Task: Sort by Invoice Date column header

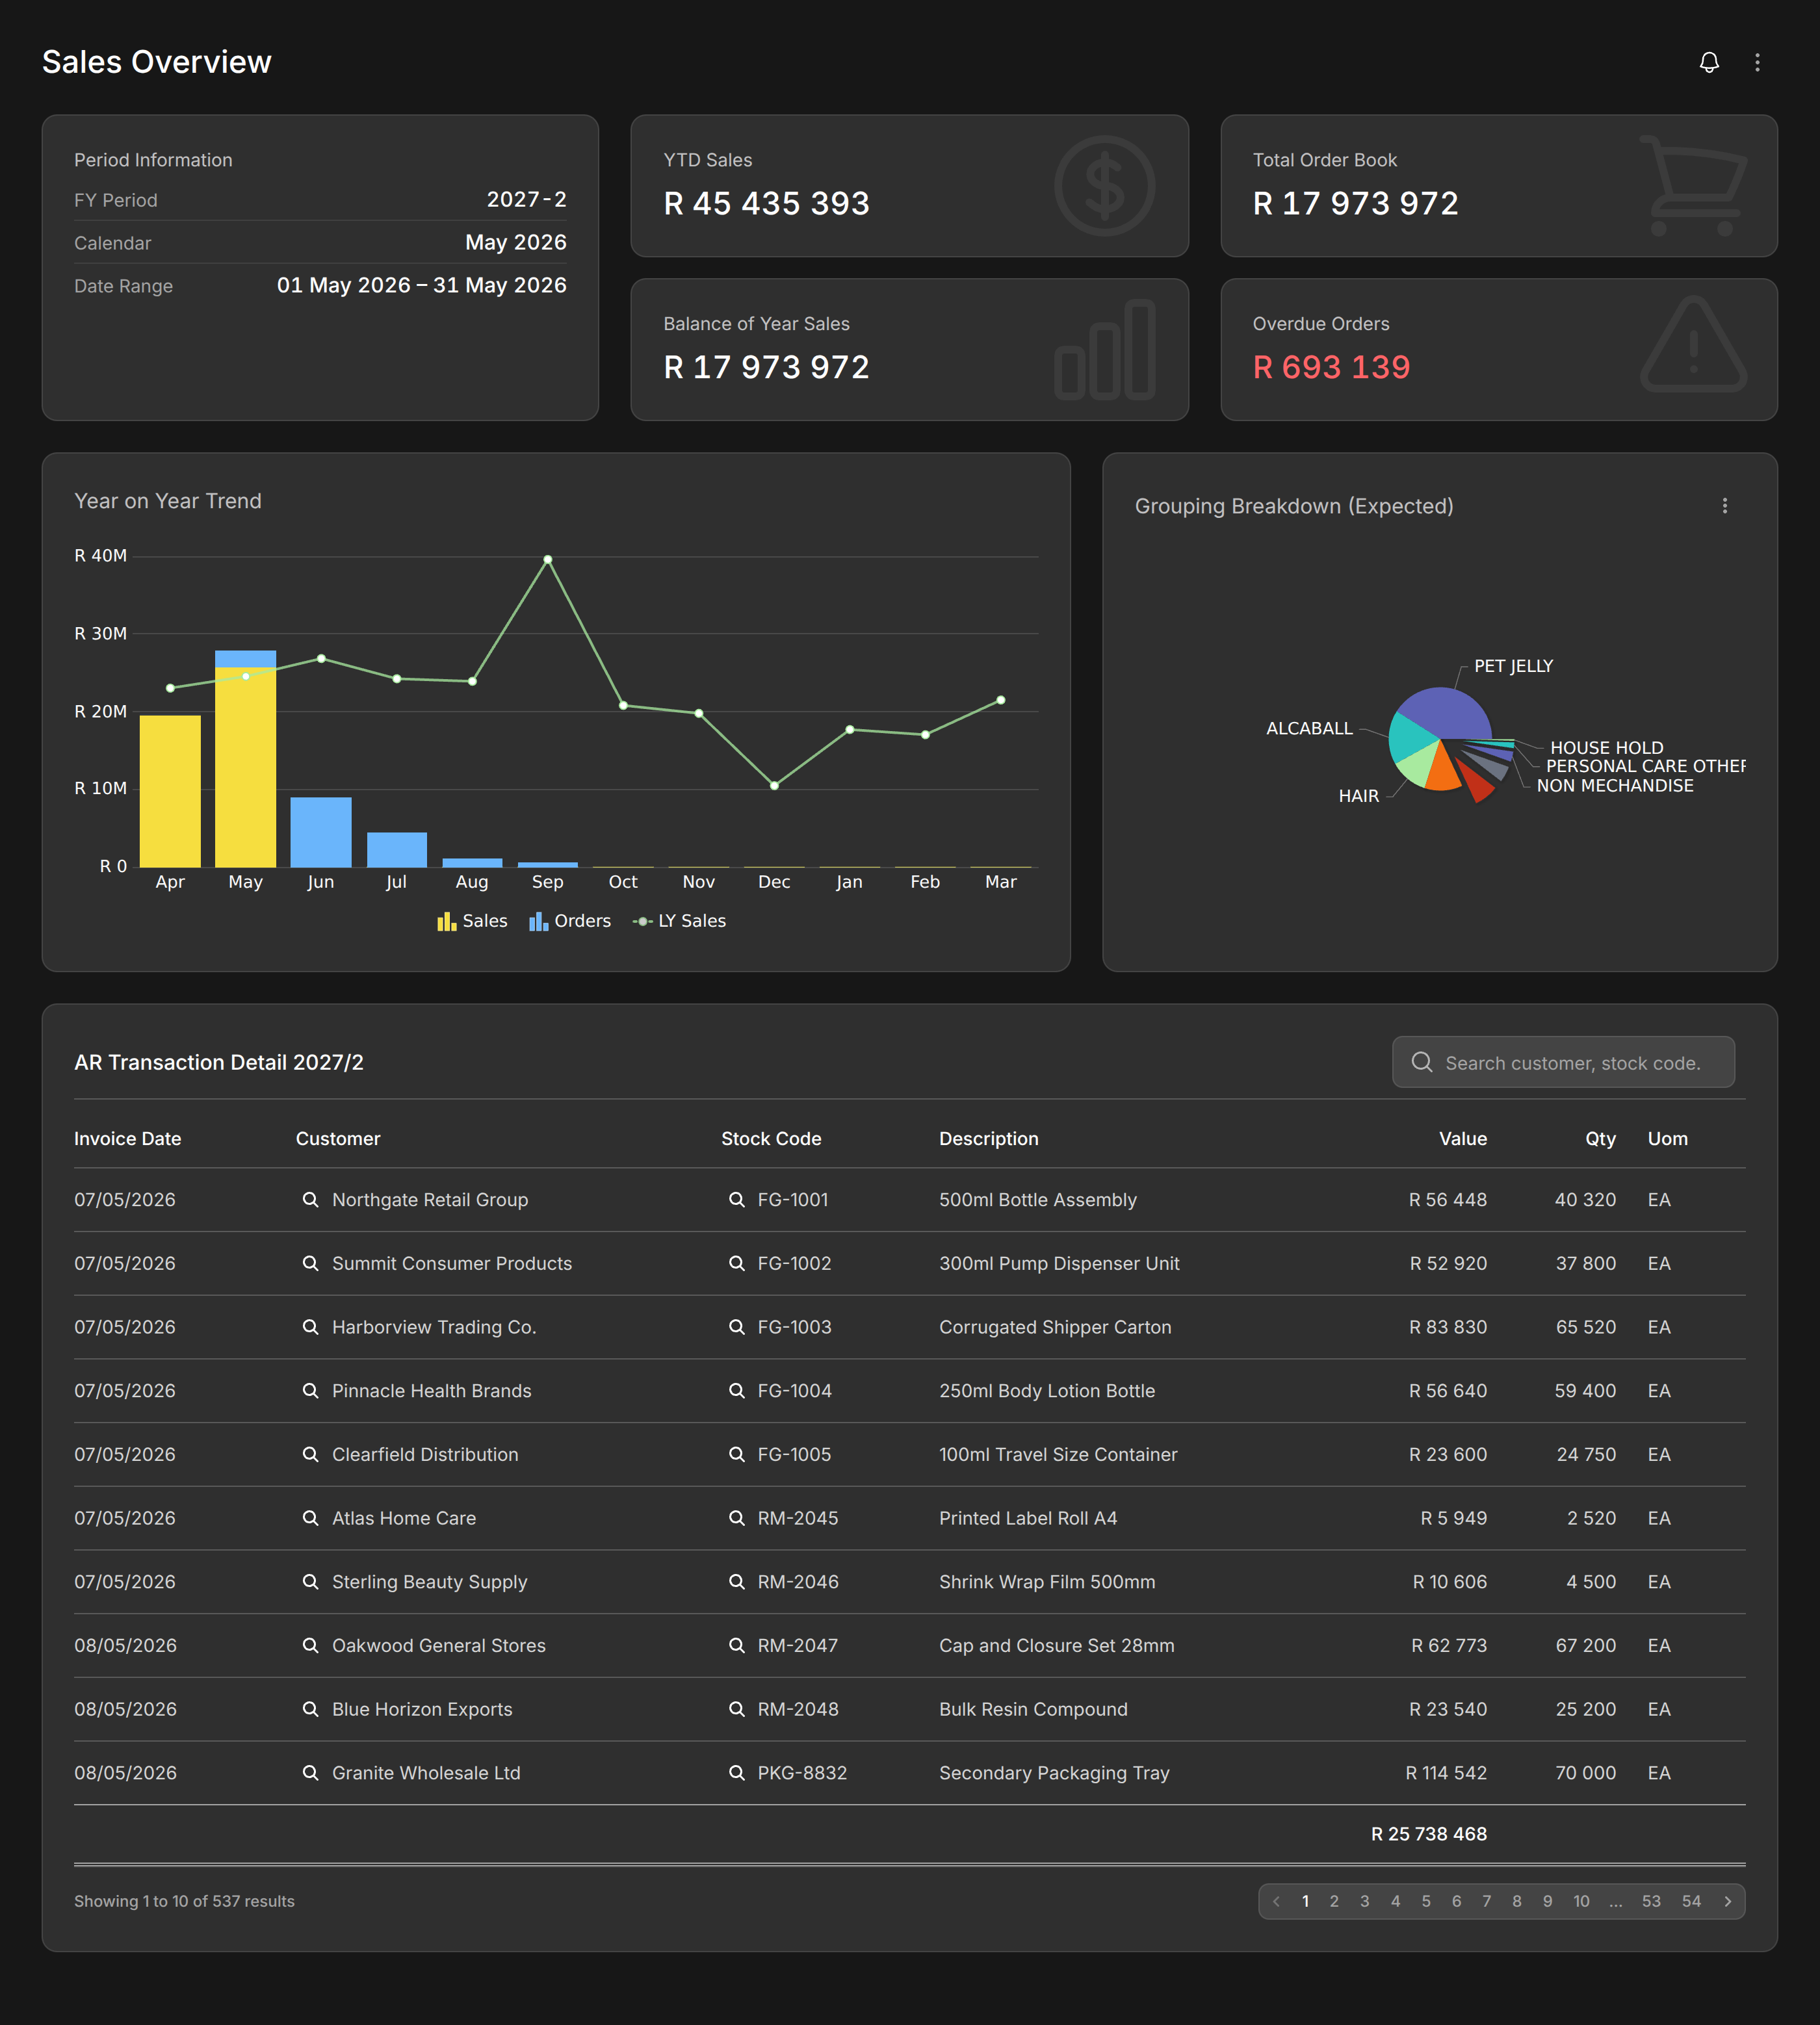Action: coord(128,1138)
